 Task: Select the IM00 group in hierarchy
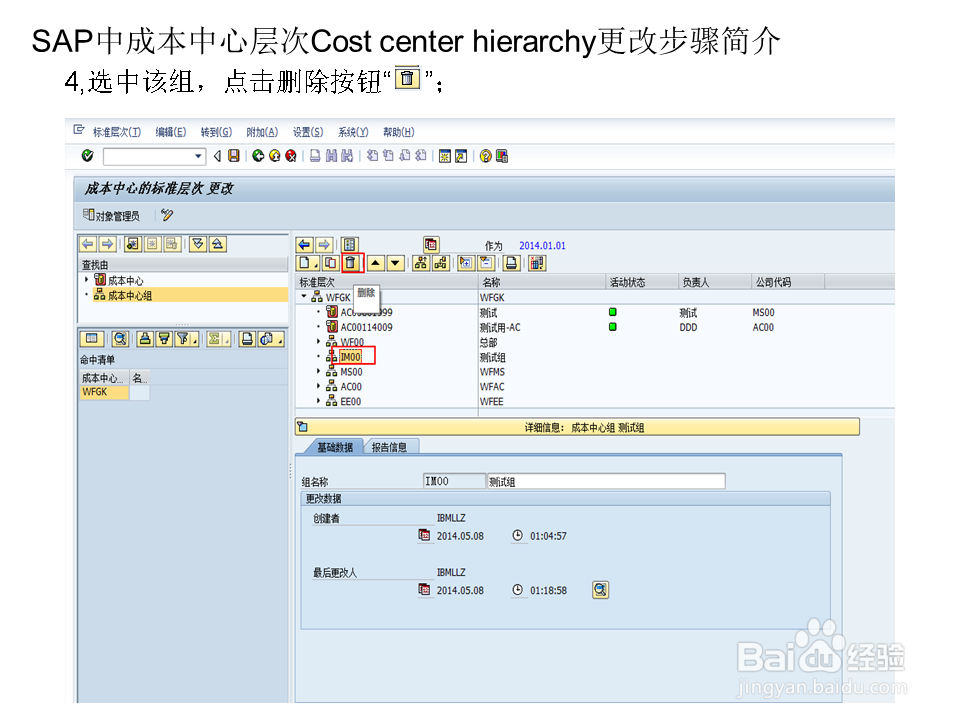point(350,357)
